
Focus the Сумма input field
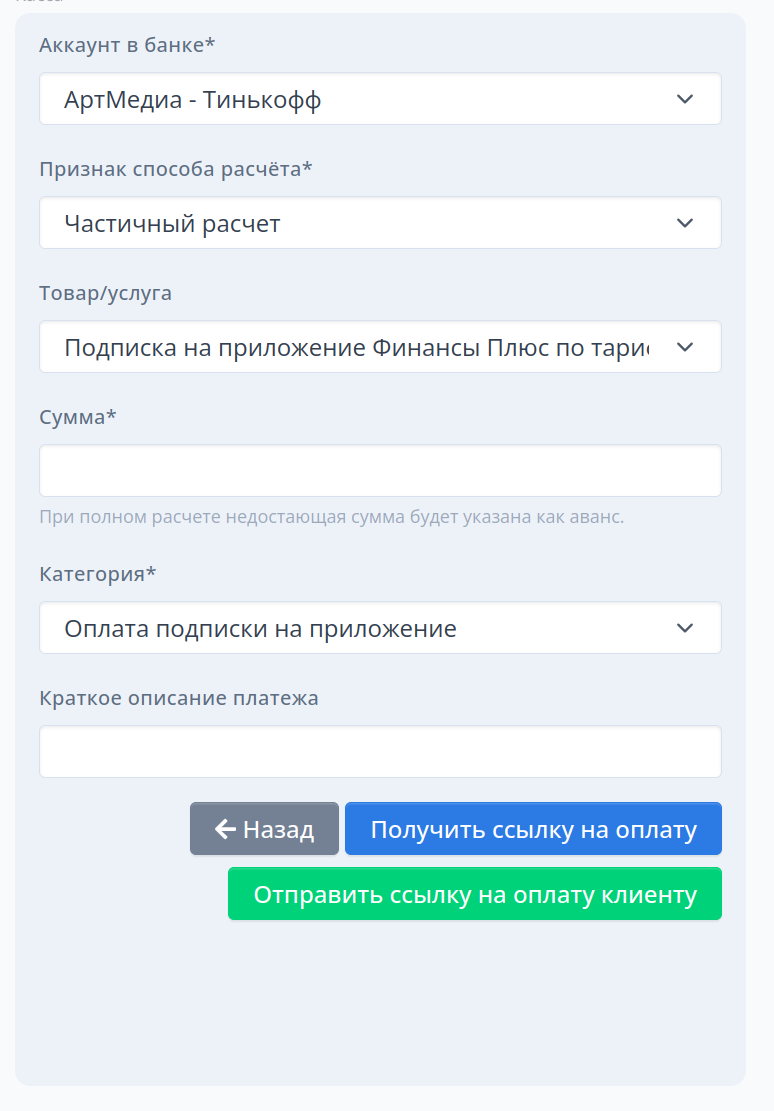[x=380, y=470]
